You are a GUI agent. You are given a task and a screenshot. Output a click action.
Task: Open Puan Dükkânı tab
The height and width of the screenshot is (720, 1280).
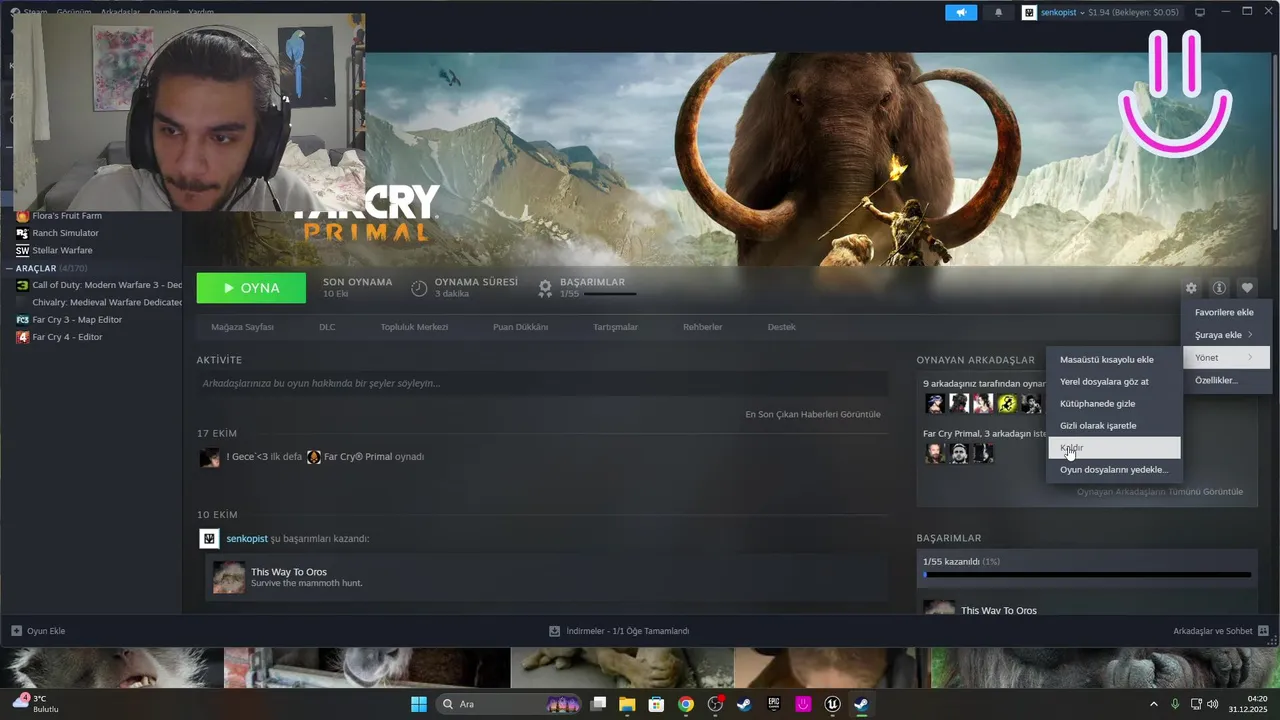(520, 327)
